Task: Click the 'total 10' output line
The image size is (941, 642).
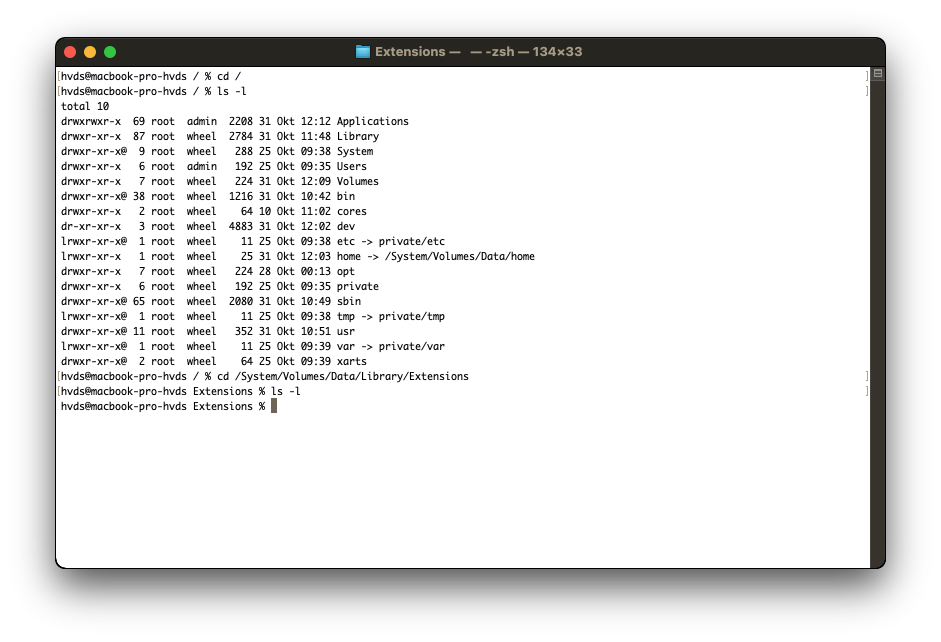Action: tap(85, 106)
